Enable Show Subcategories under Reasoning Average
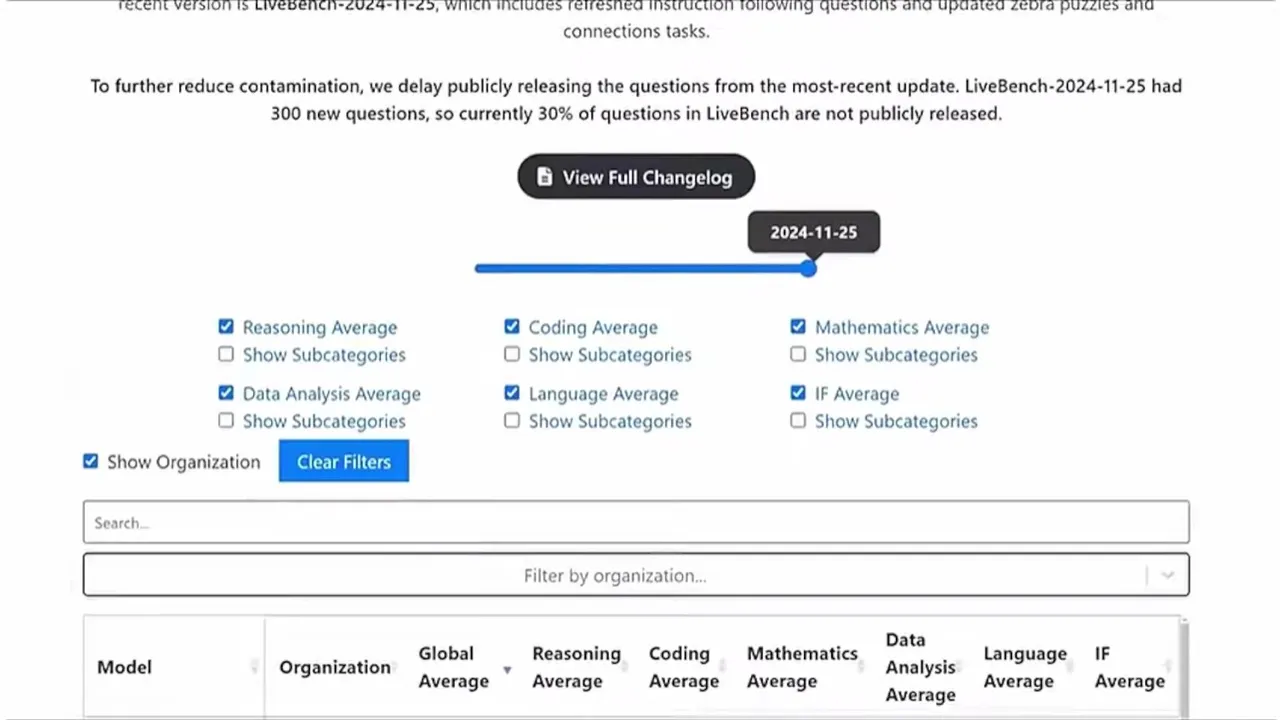 226,354
